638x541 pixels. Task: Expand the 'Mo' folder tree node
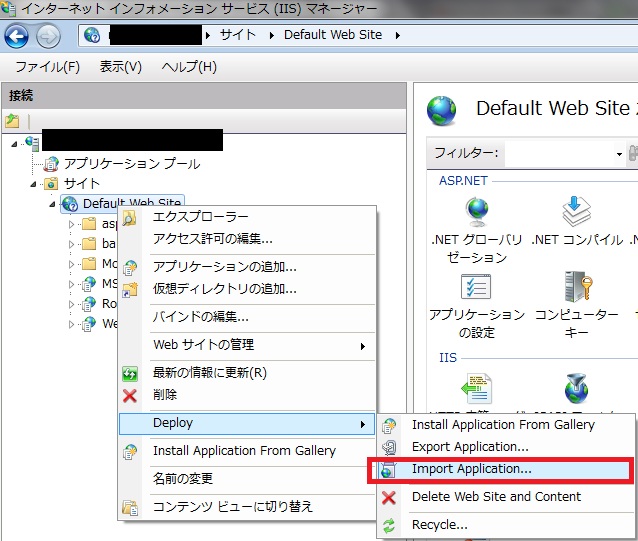click(72, 264)
